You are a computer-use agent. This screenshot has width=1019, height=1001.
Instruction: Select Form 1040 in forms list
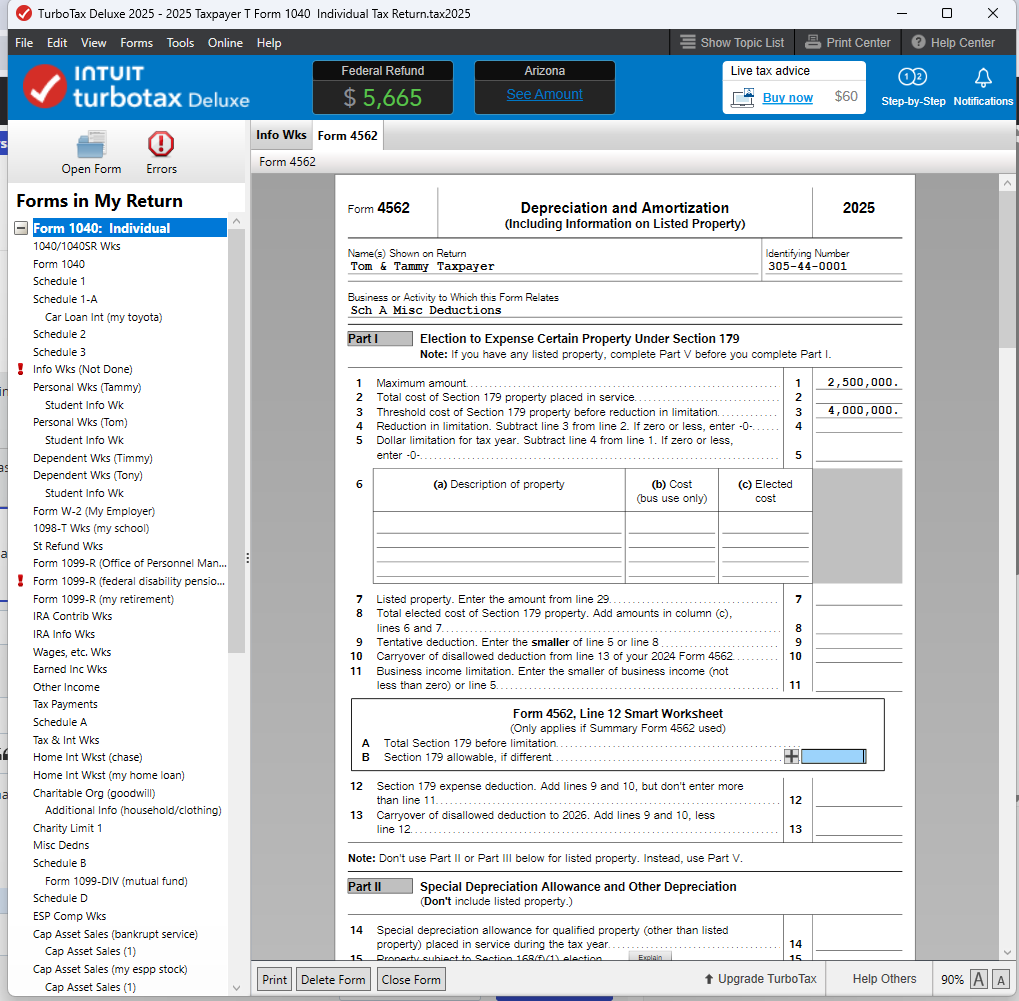[x=58, y=264]
